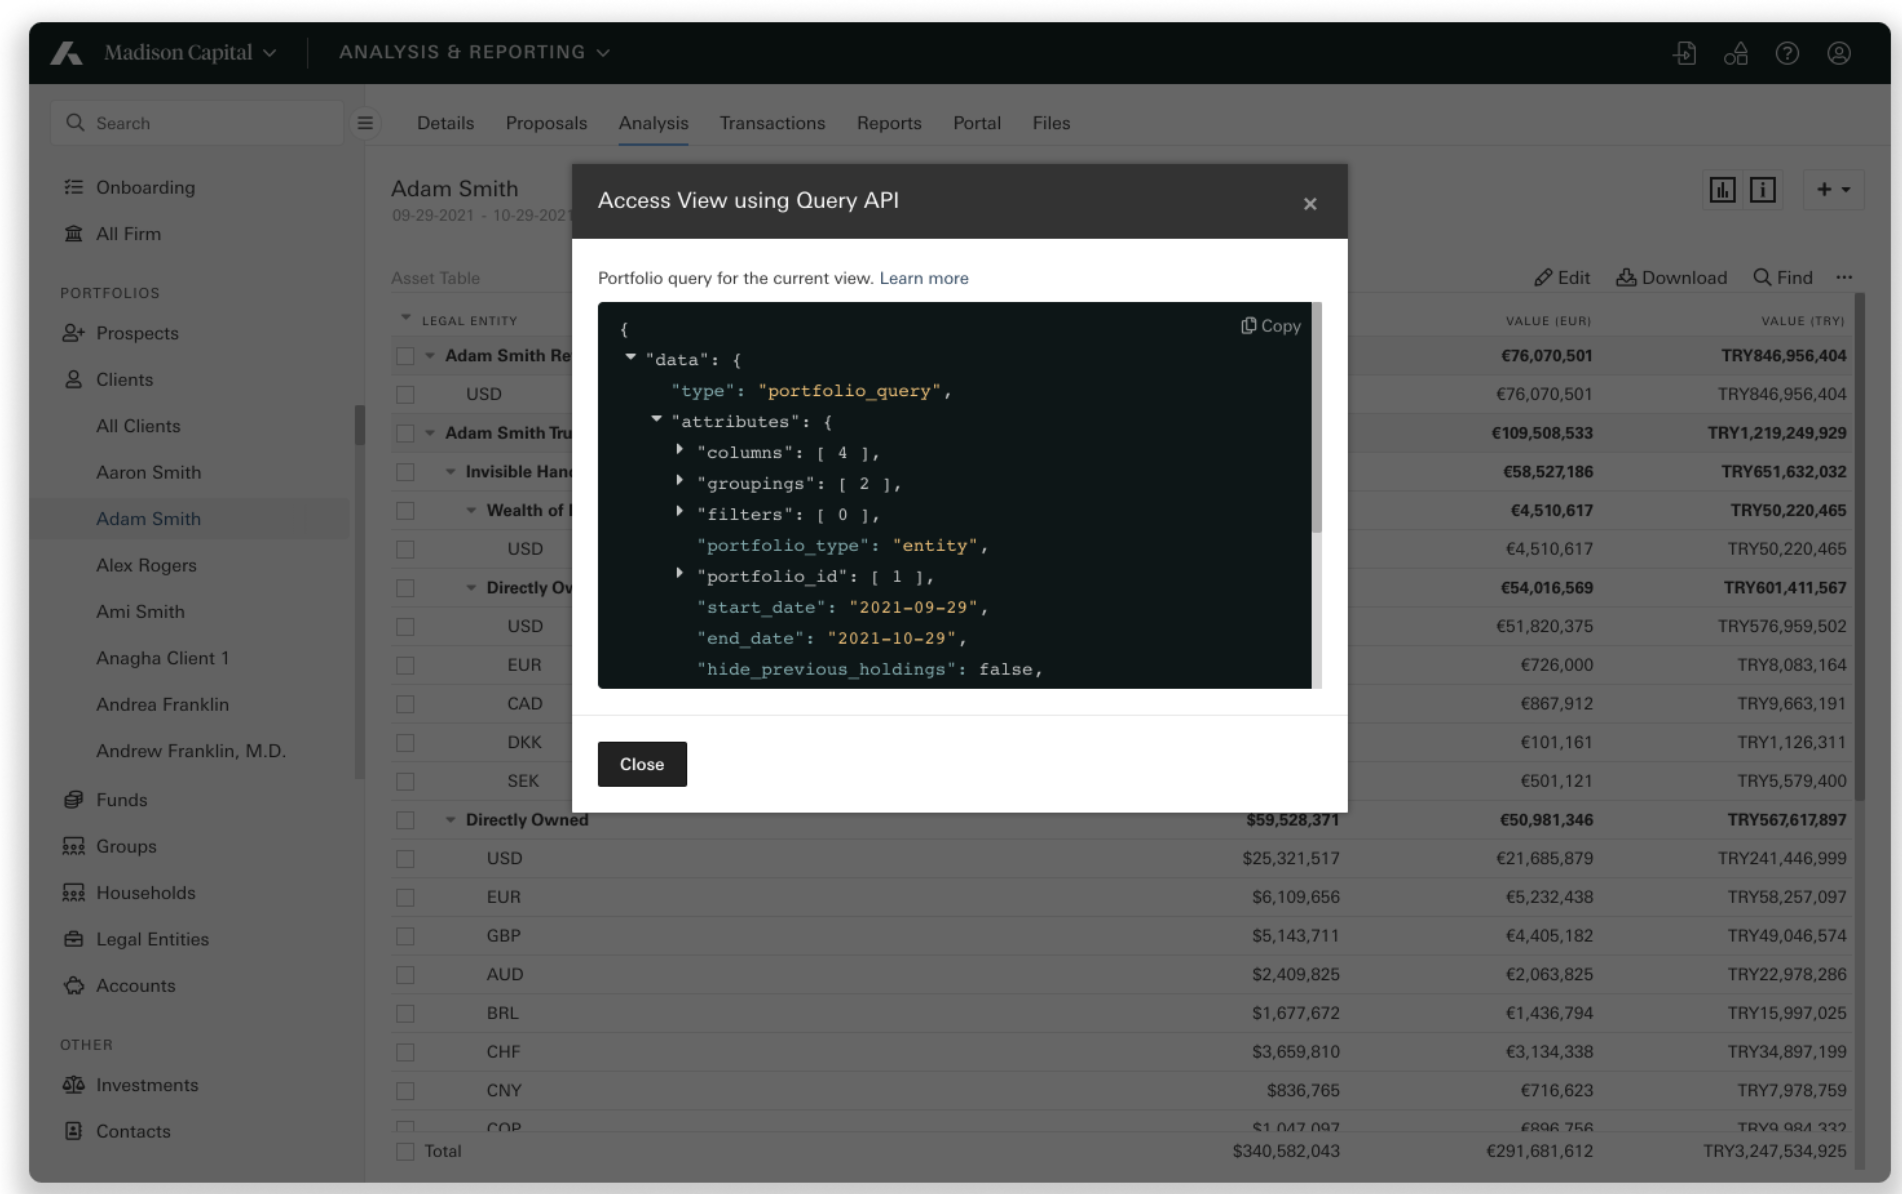Viewport: 1902px width, 1194px height.
Task: Switch to the Reports tab
Action: [889, 123]
